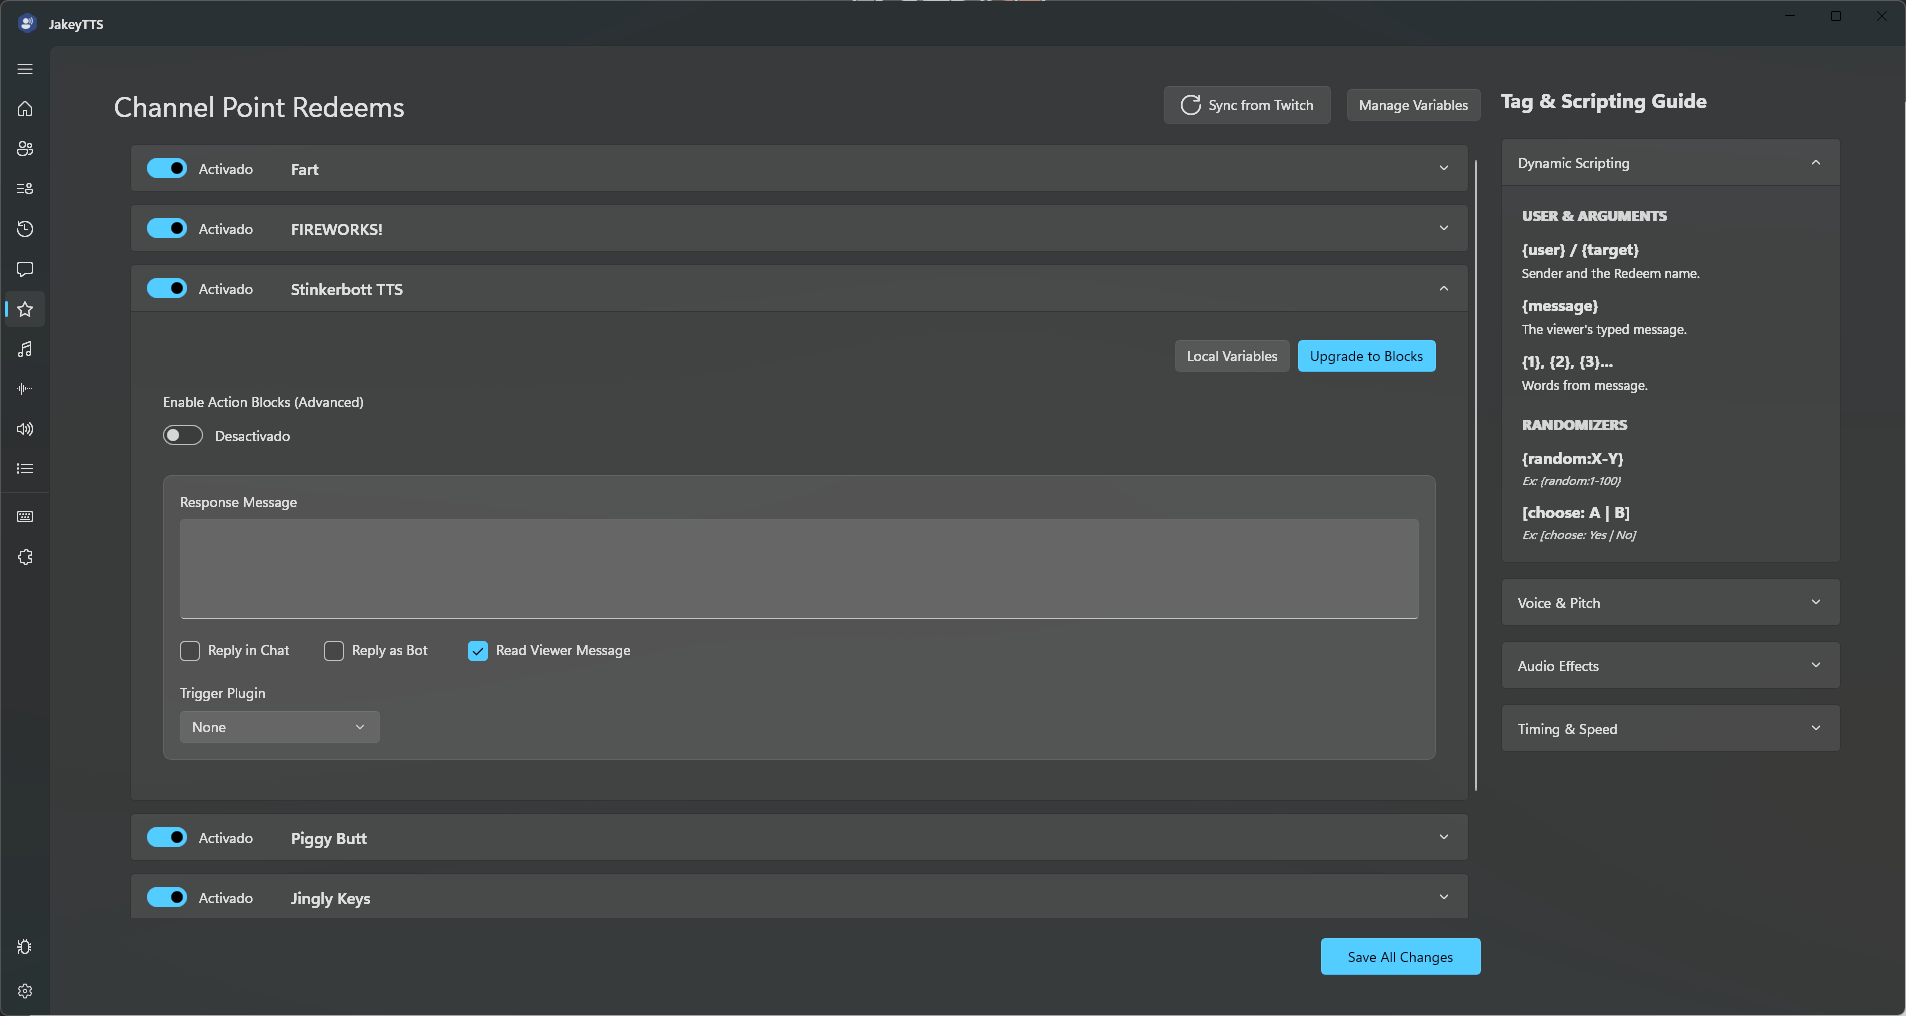
Task: Click the Upgrade to Blocks button
Action: click(1366, 356)
